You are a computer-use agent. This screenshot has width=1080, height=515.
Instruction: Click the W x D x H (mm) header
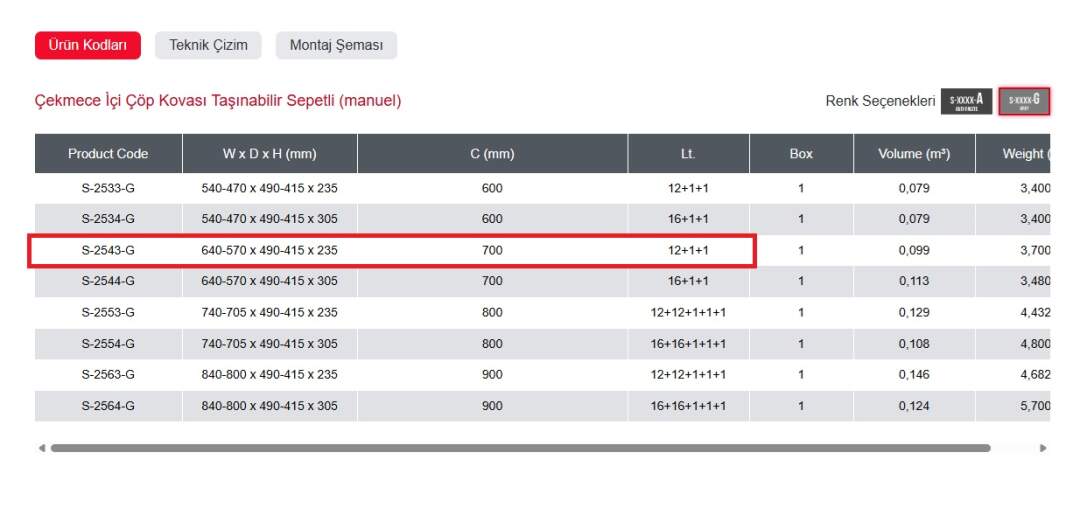click(x=269, y=154)
